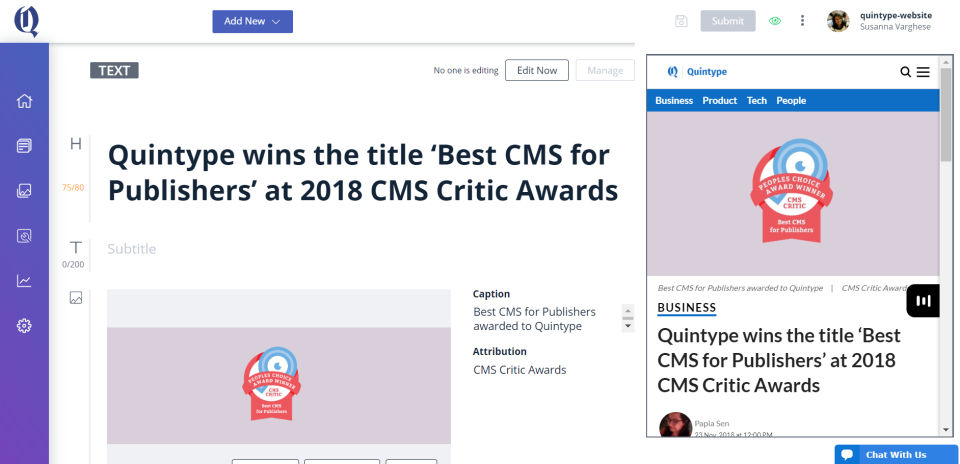
Task: Click the Quintype logo in preview
Action: [697, 72]
